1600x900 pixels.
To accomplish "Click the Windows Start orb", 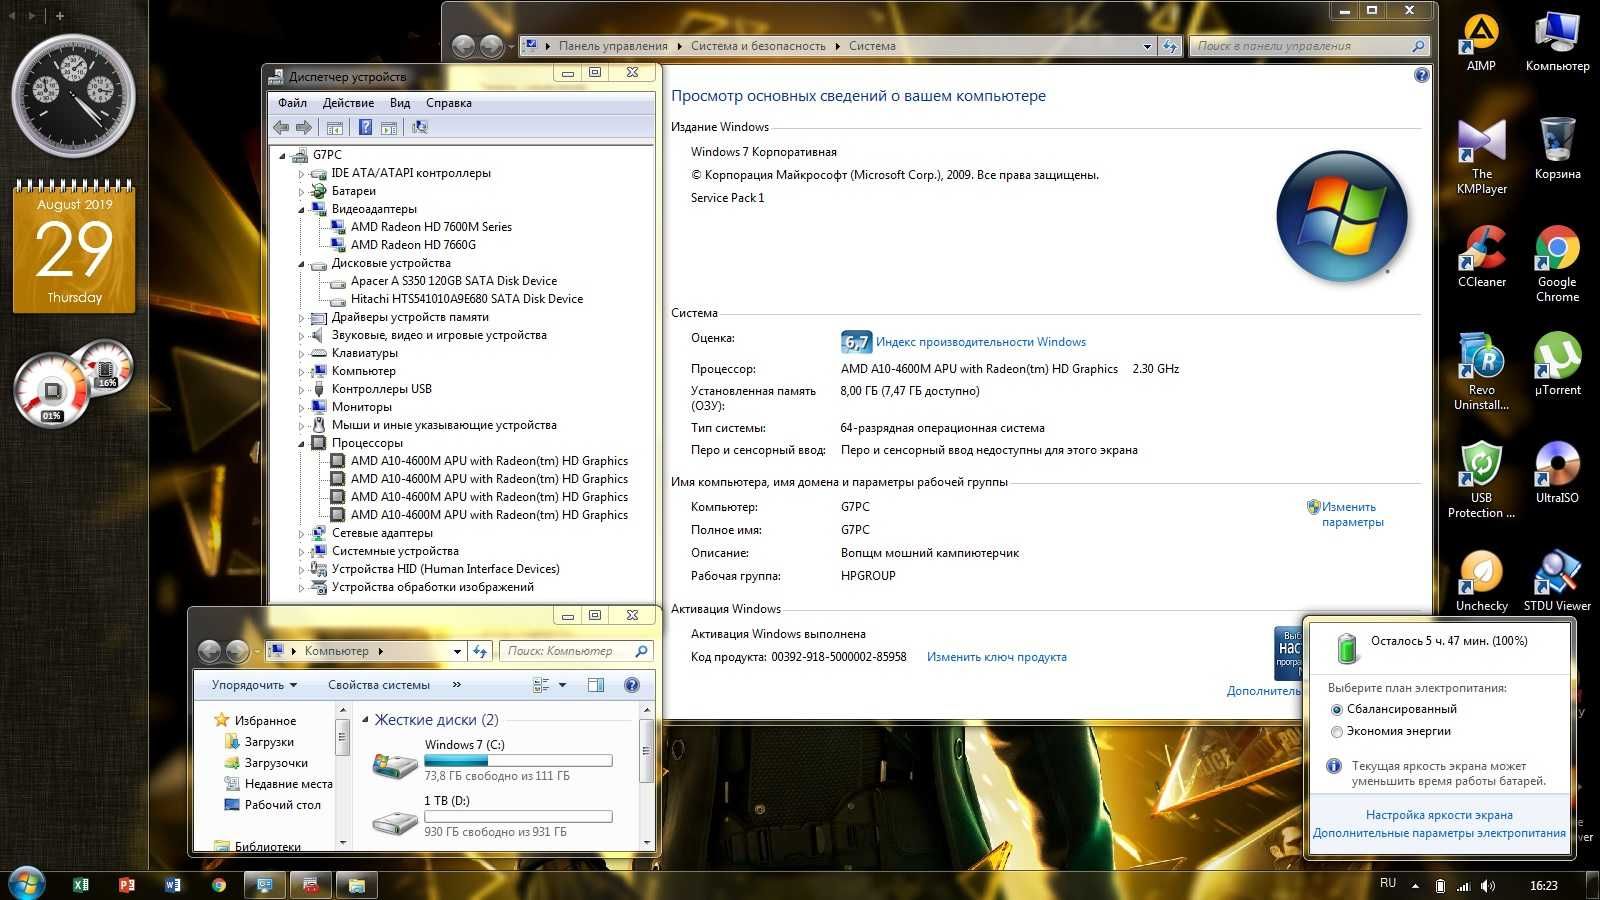I will [x=26, y=884].
